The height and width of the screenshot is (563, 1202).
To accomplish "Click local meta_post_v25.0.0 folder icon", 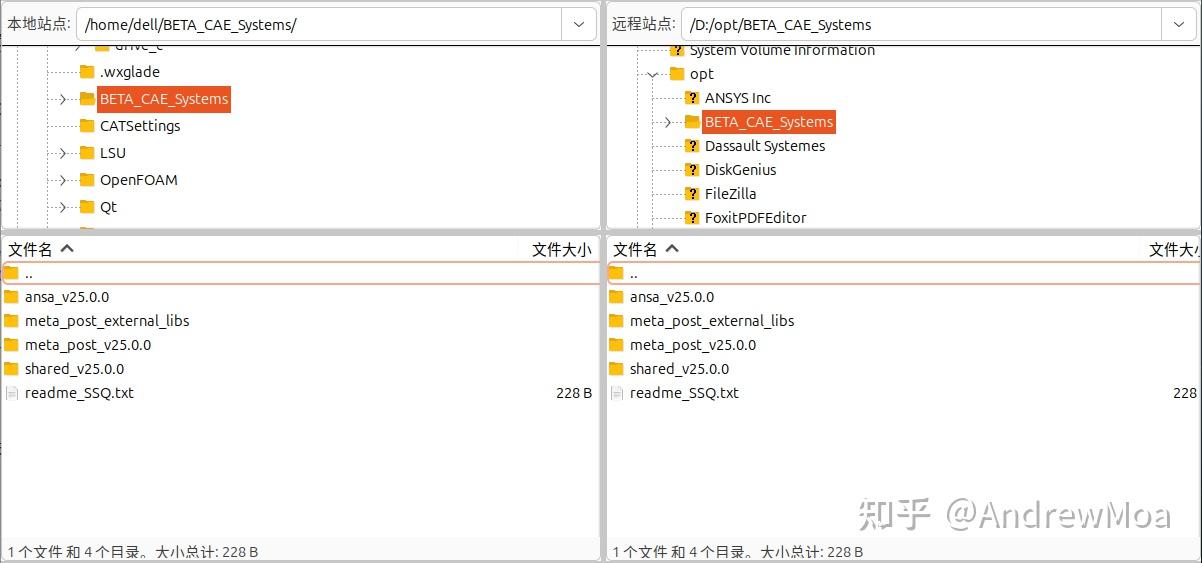I will coord(11,345).
